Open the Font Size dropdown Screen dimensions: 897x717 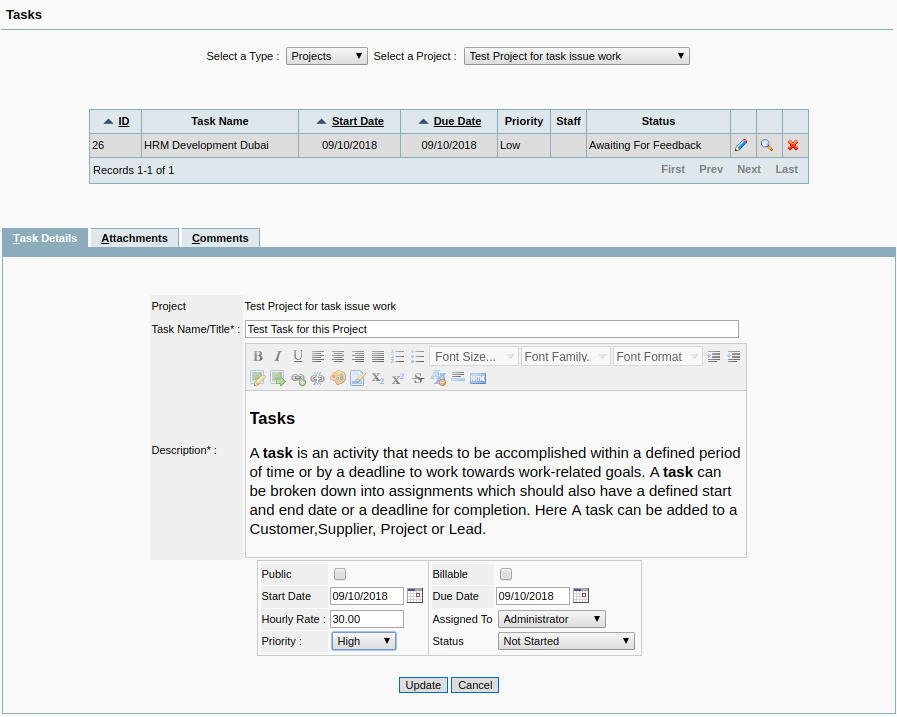point(474,357)
